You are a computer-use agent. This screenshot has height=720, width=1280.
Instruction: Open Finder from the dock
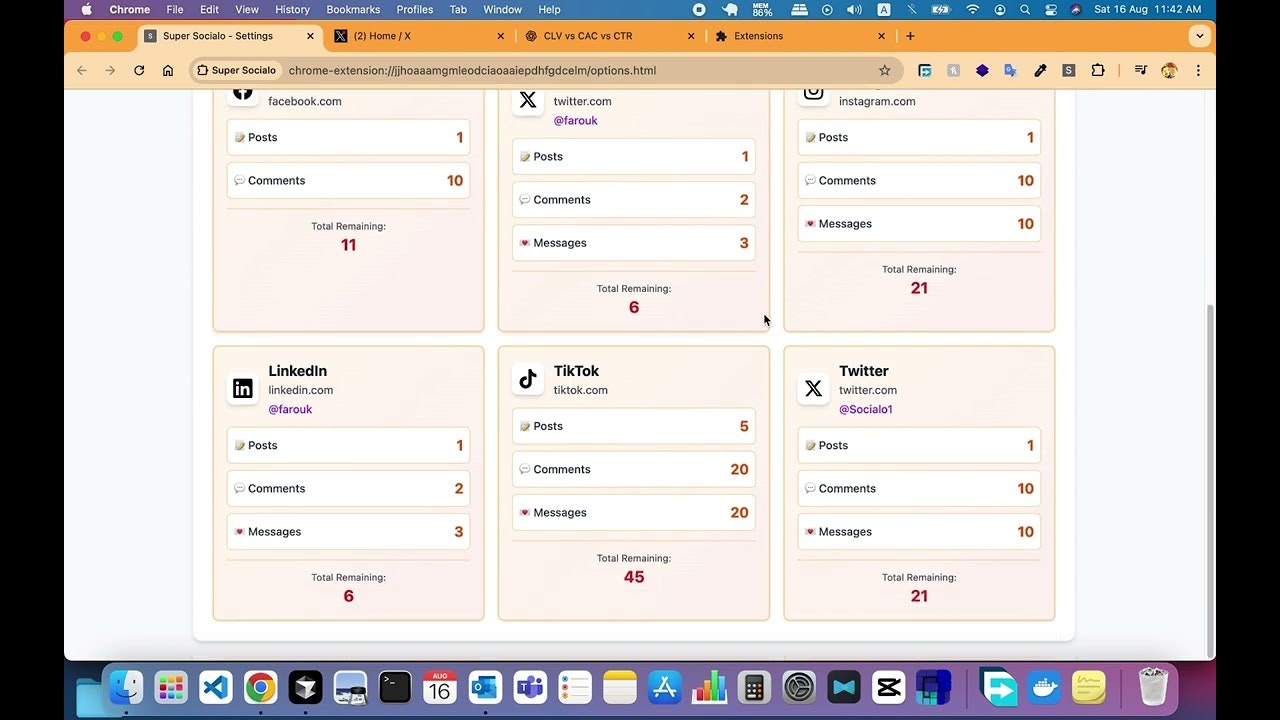[x=126, y=688]
